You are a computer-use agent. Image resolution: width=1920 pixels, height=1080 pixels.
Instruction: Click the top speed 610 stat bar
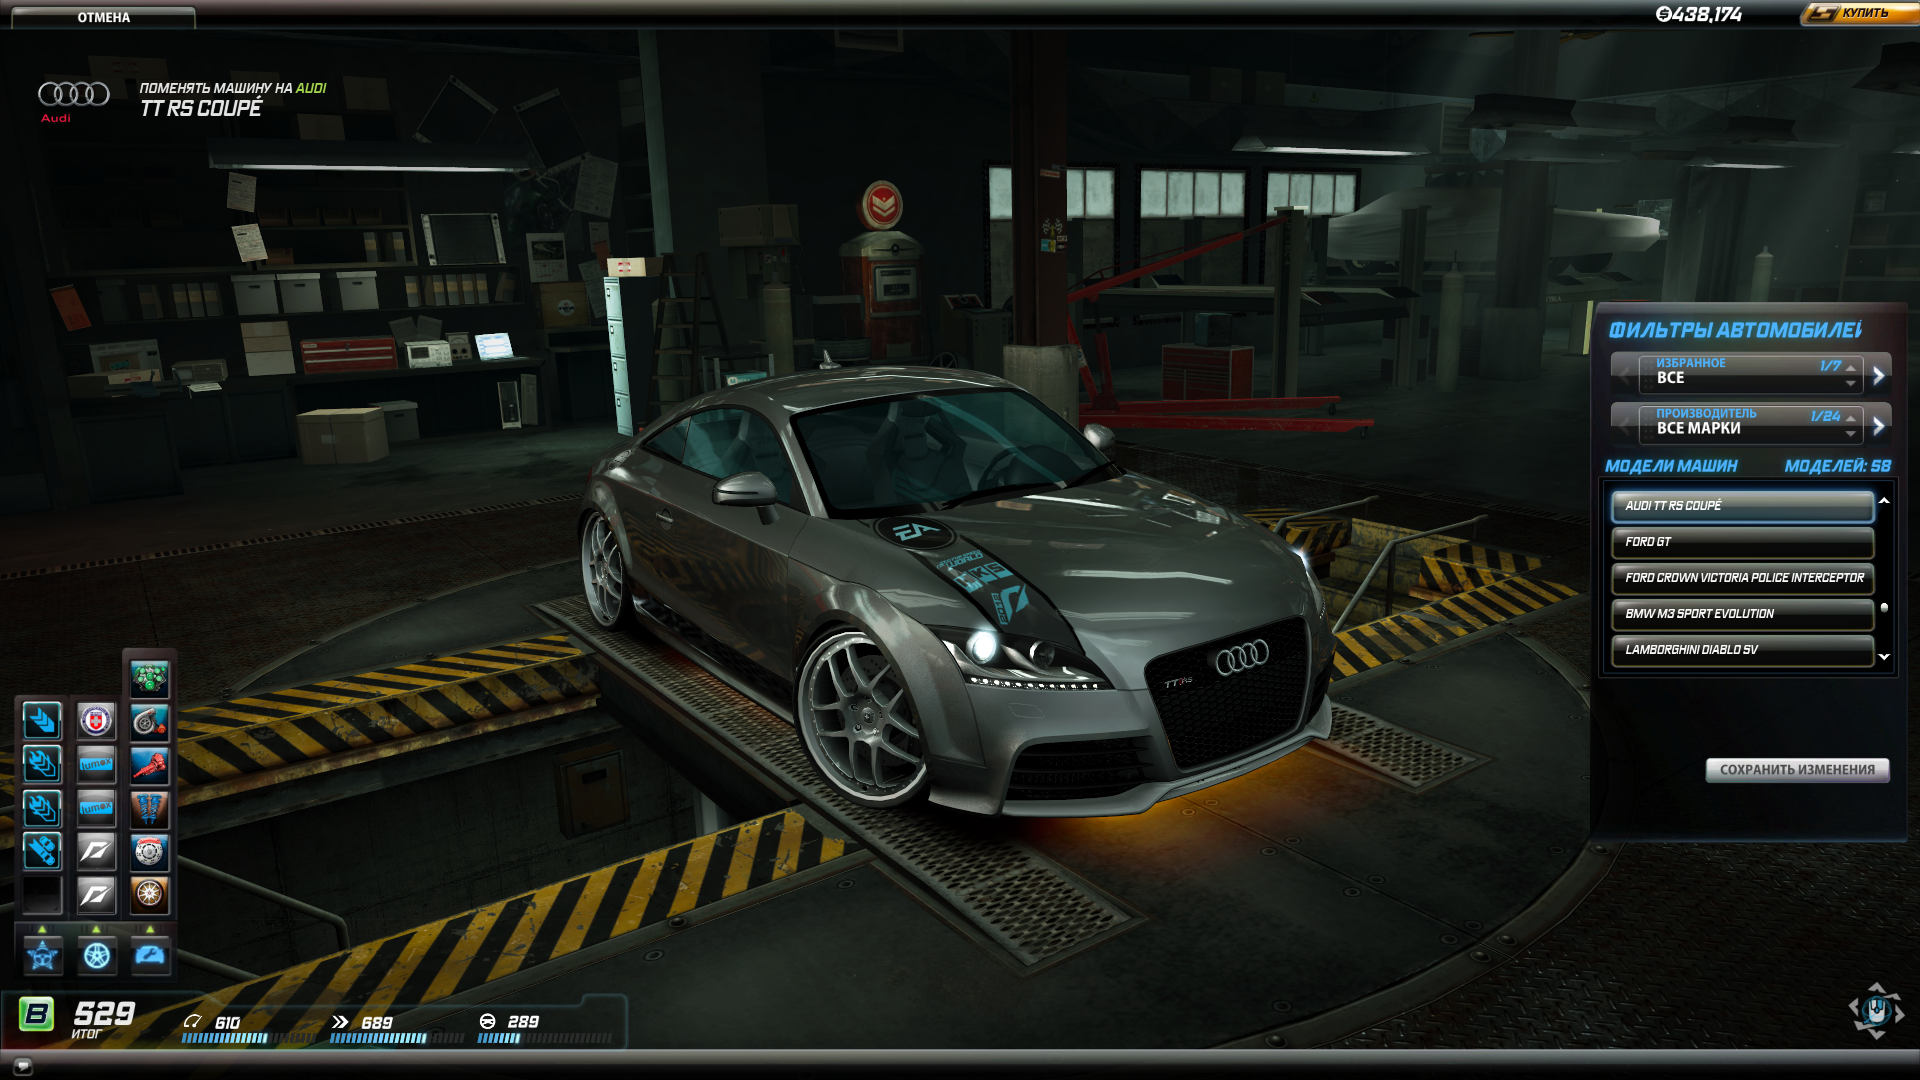click(248, 1038)
